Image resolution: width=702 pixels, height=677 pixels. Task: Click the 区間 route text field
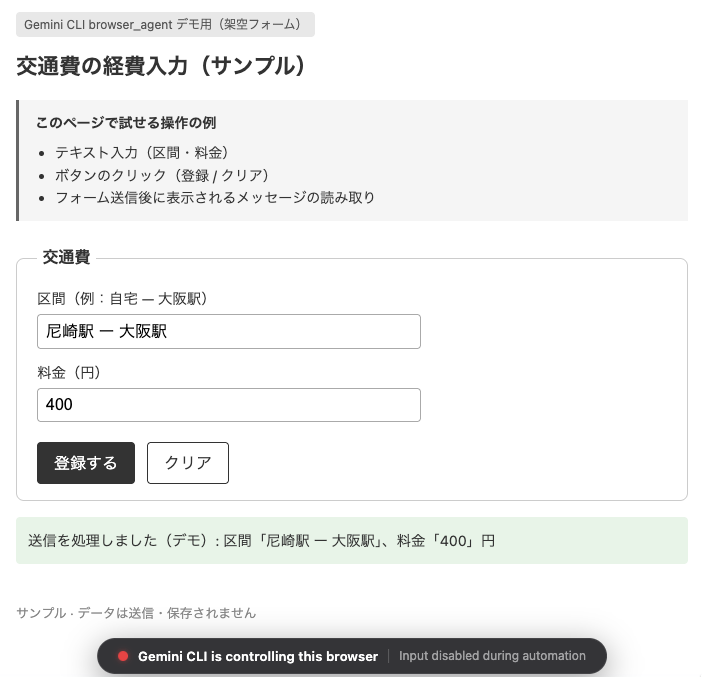click(x=228, y=332)
